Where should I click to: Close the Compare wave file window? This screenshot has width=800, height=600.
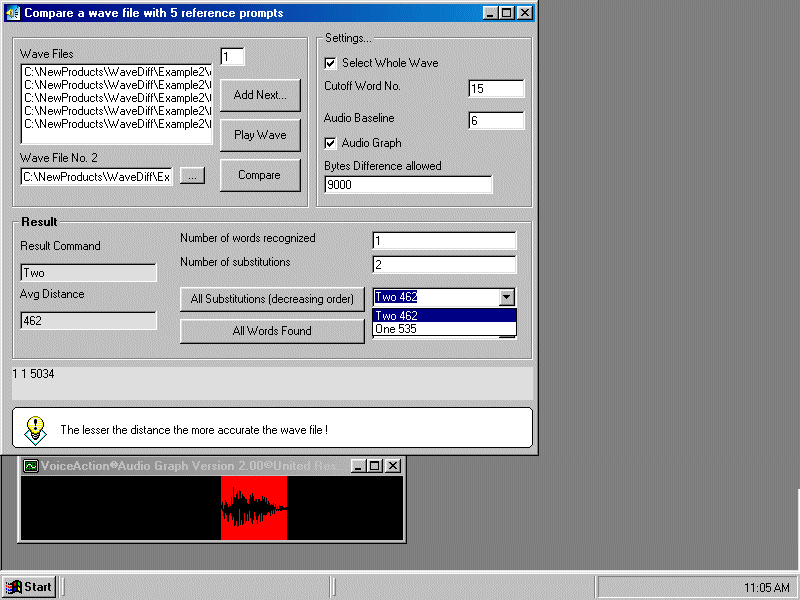coord(524,13)
